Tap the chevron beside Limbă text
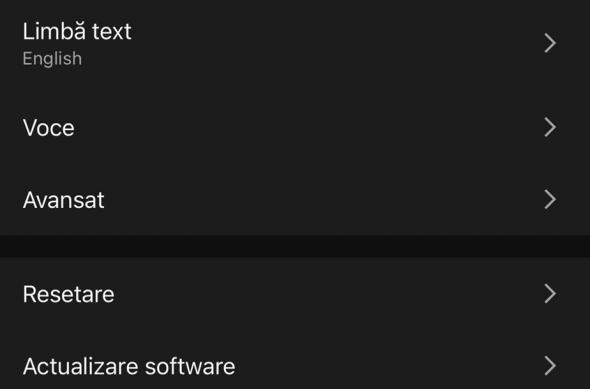Viewport: 590px width, 389px height. click(x=550, y=43)
